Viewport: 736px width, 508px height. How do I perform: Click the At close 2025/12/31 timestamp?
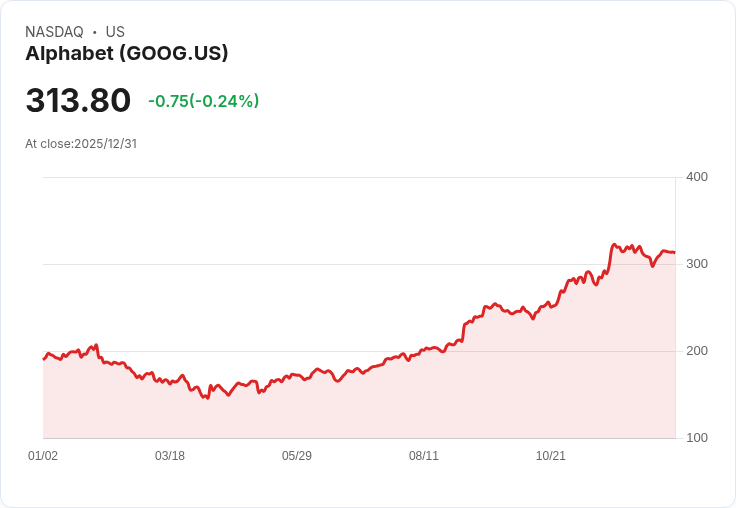click(x=81, y=143)
